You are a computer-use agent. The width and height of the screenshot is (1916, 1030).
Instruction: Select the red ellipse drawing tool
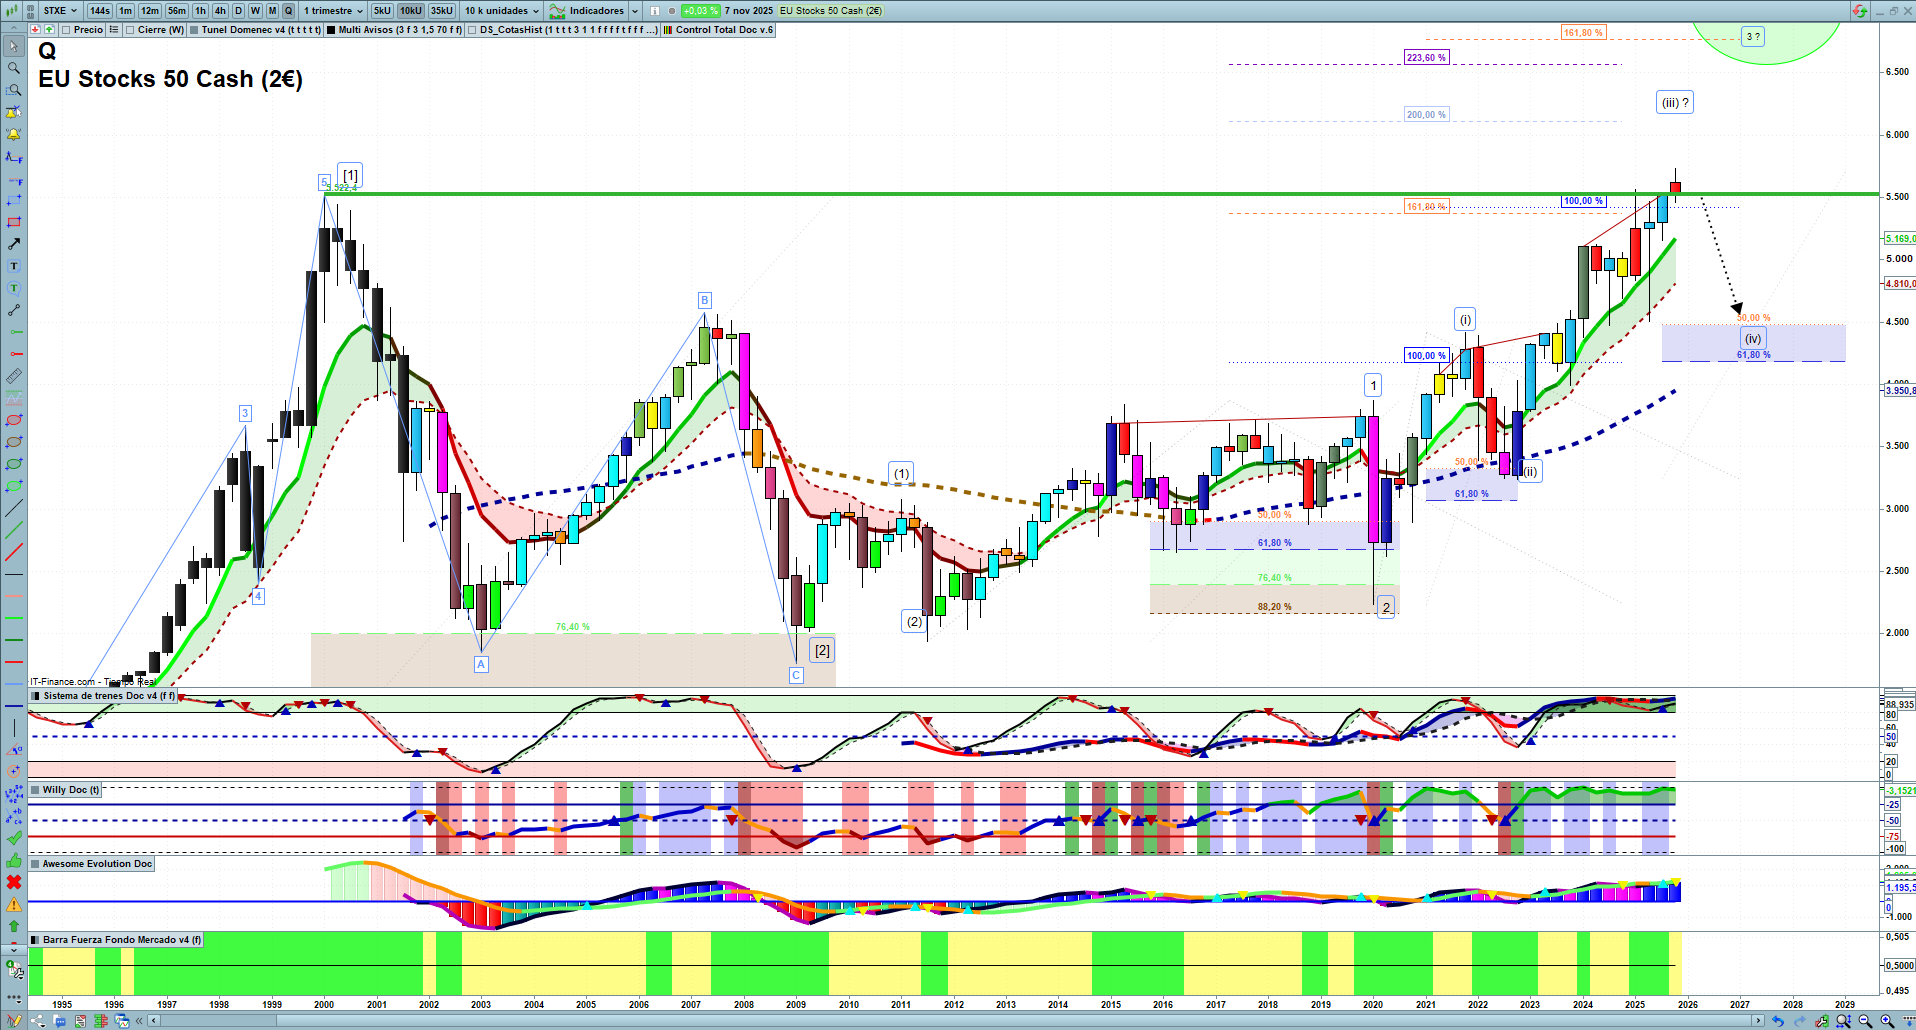point(13,420)
